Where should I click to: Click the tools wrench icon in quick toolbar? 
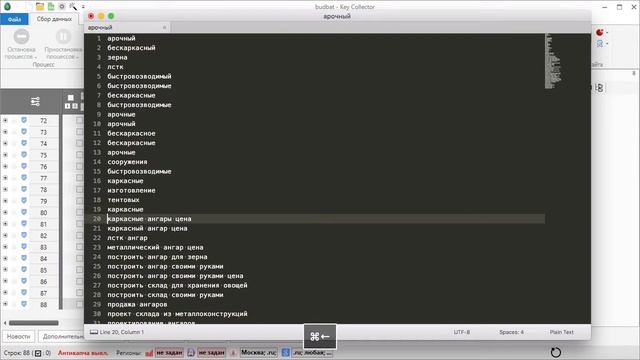point(73,6)
